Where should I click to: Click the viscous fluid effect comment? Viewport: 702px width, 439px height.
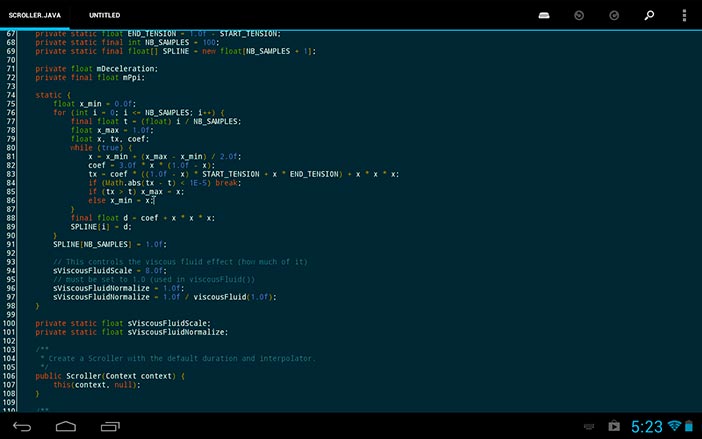(180, 262)
